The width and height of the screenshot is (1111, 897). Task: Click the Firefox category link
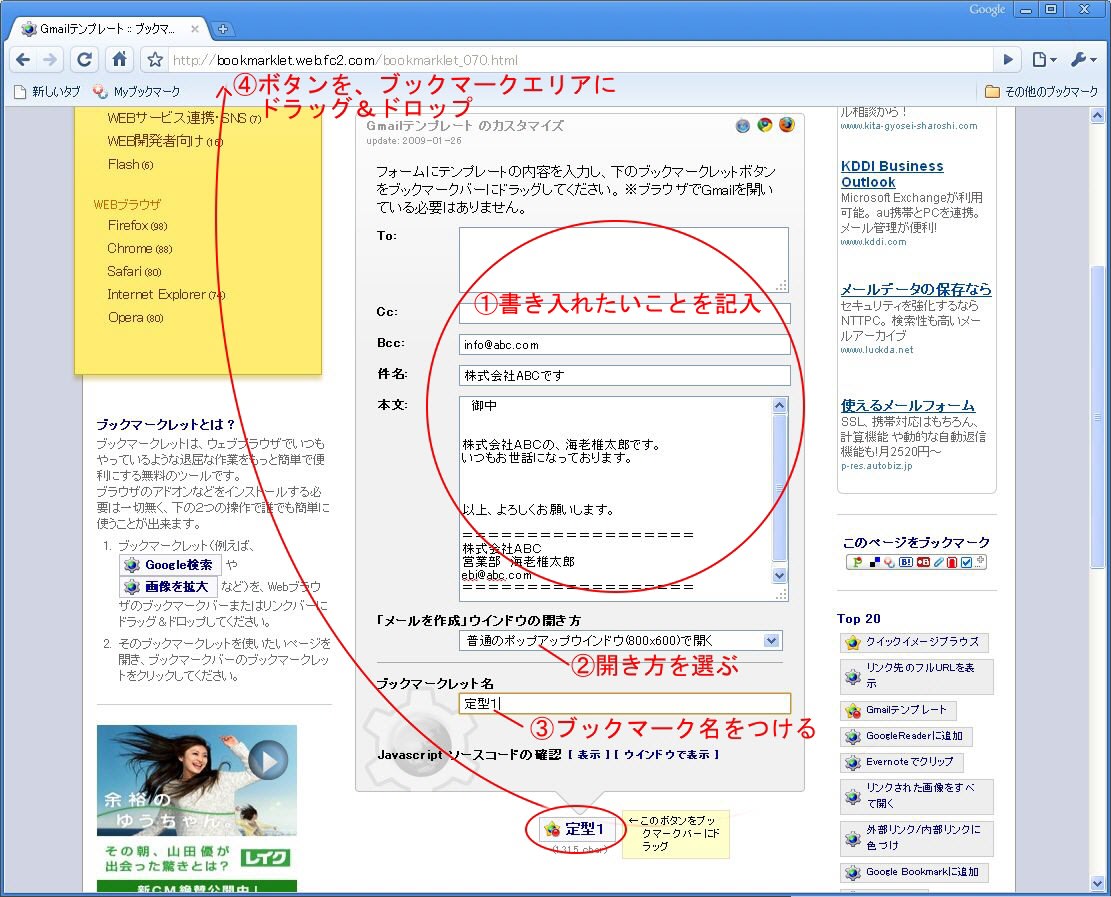tap(128, 226)
